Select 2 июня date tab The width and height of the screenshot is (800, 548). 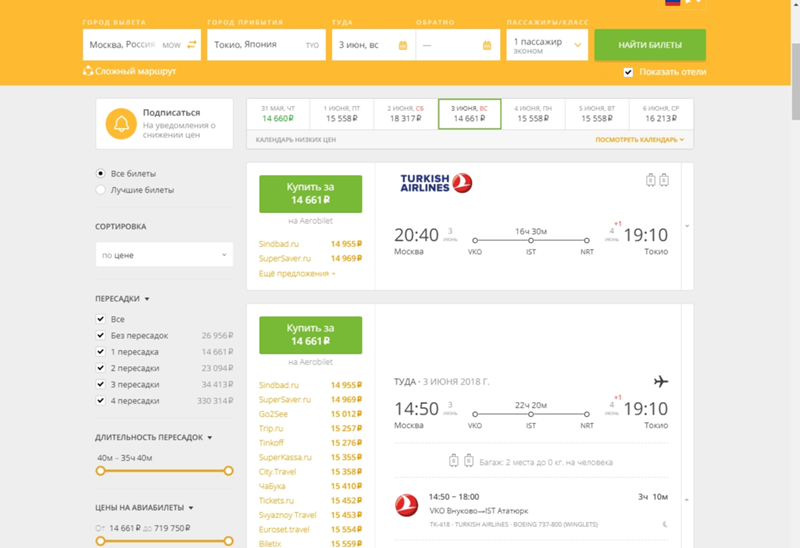pyautogui.click(x=405, y=113)
